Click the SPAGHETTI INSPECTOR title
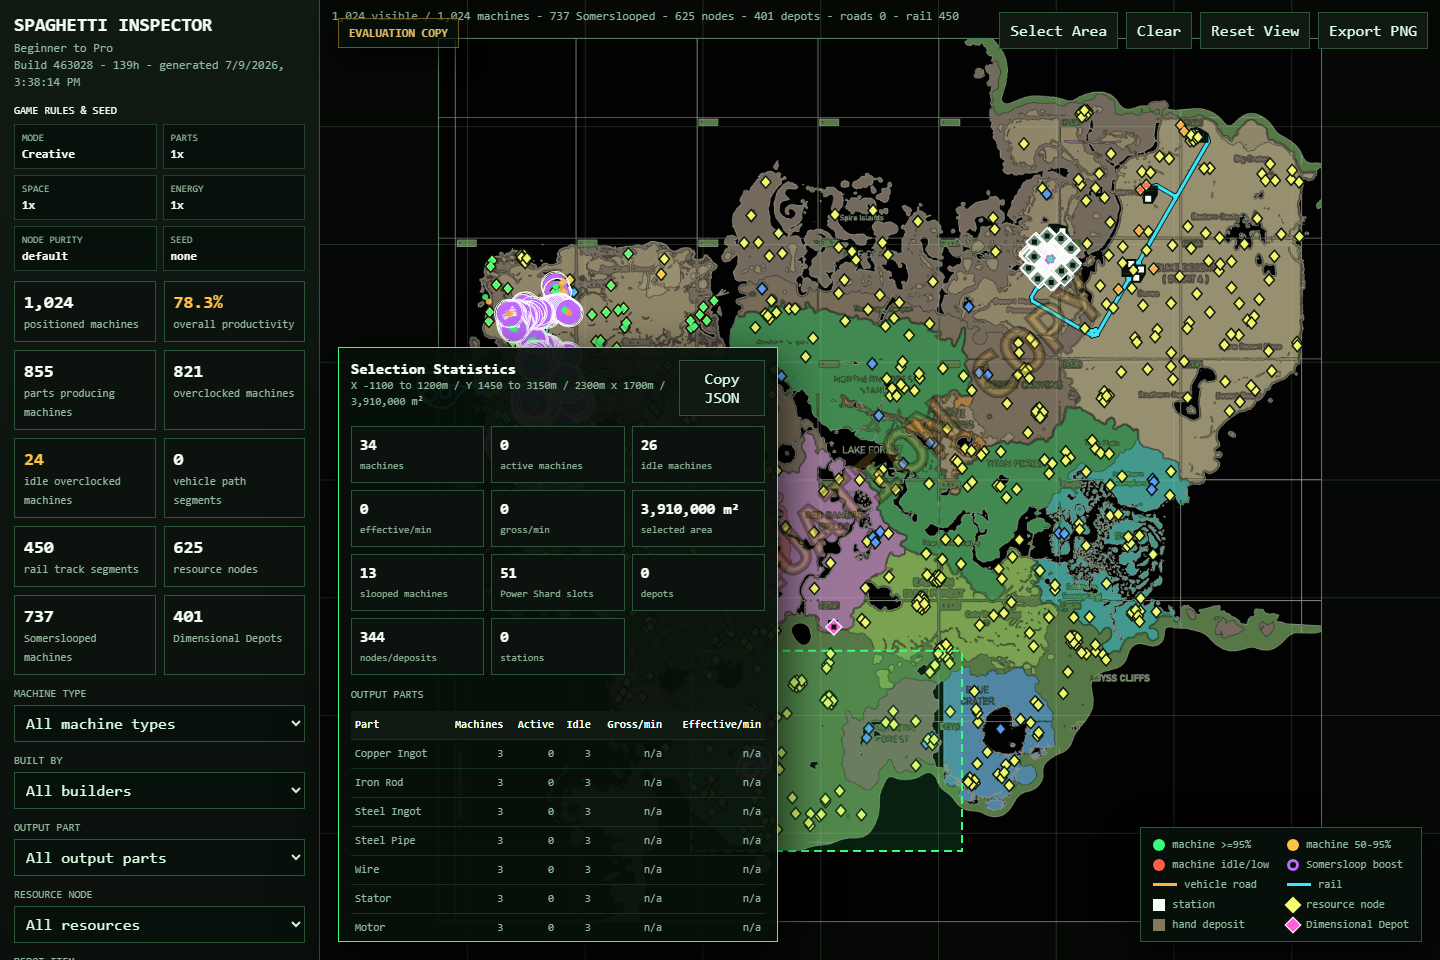 (113, 25)
